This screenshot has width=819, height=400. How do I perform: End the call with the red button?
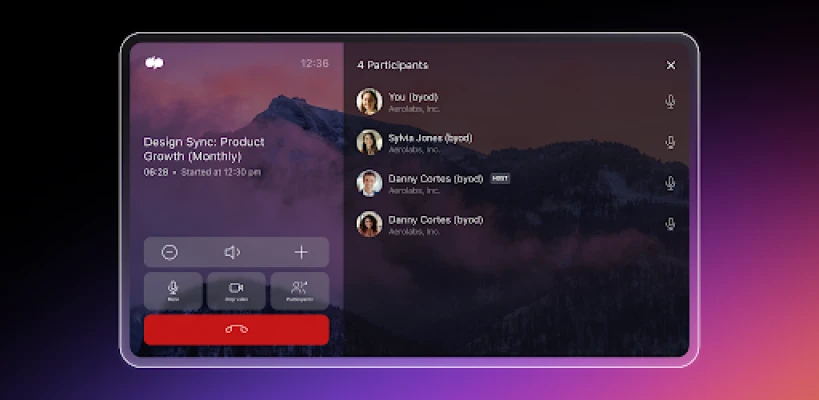click(236, 329)
